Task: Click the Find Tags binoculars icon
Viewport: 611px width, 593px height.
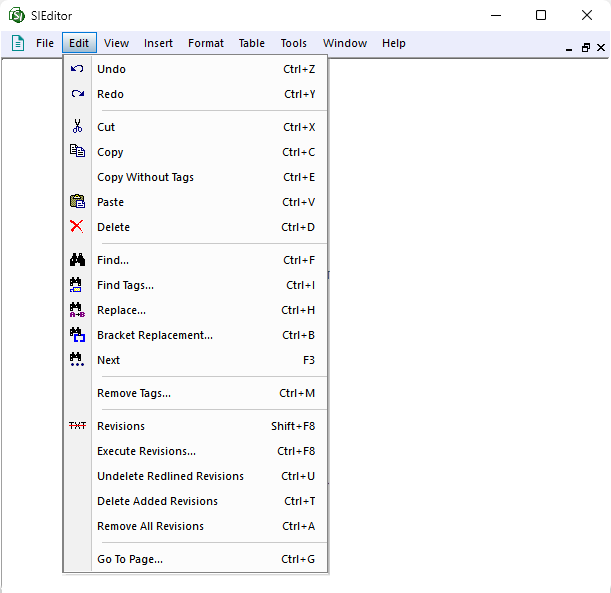Action: click(x=76, y=285)
